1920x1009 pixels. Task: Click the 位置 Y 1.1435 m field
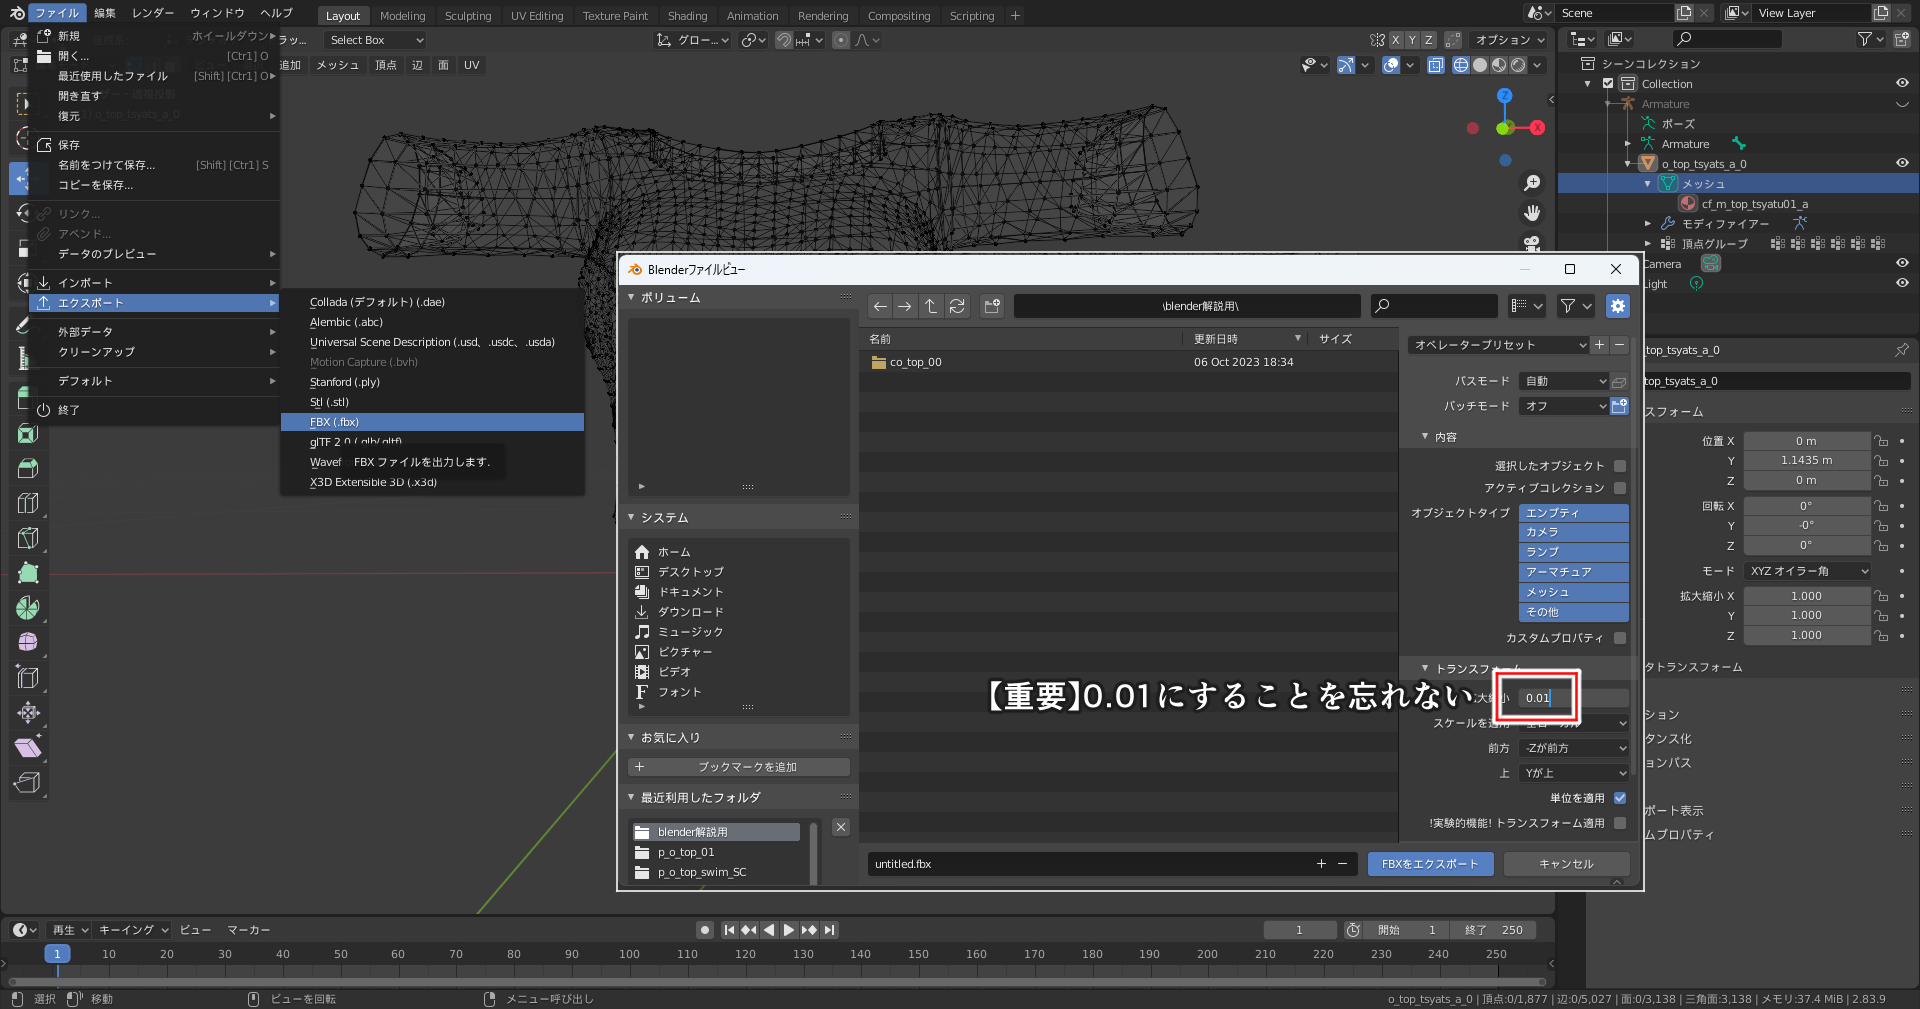[1806, 461]
